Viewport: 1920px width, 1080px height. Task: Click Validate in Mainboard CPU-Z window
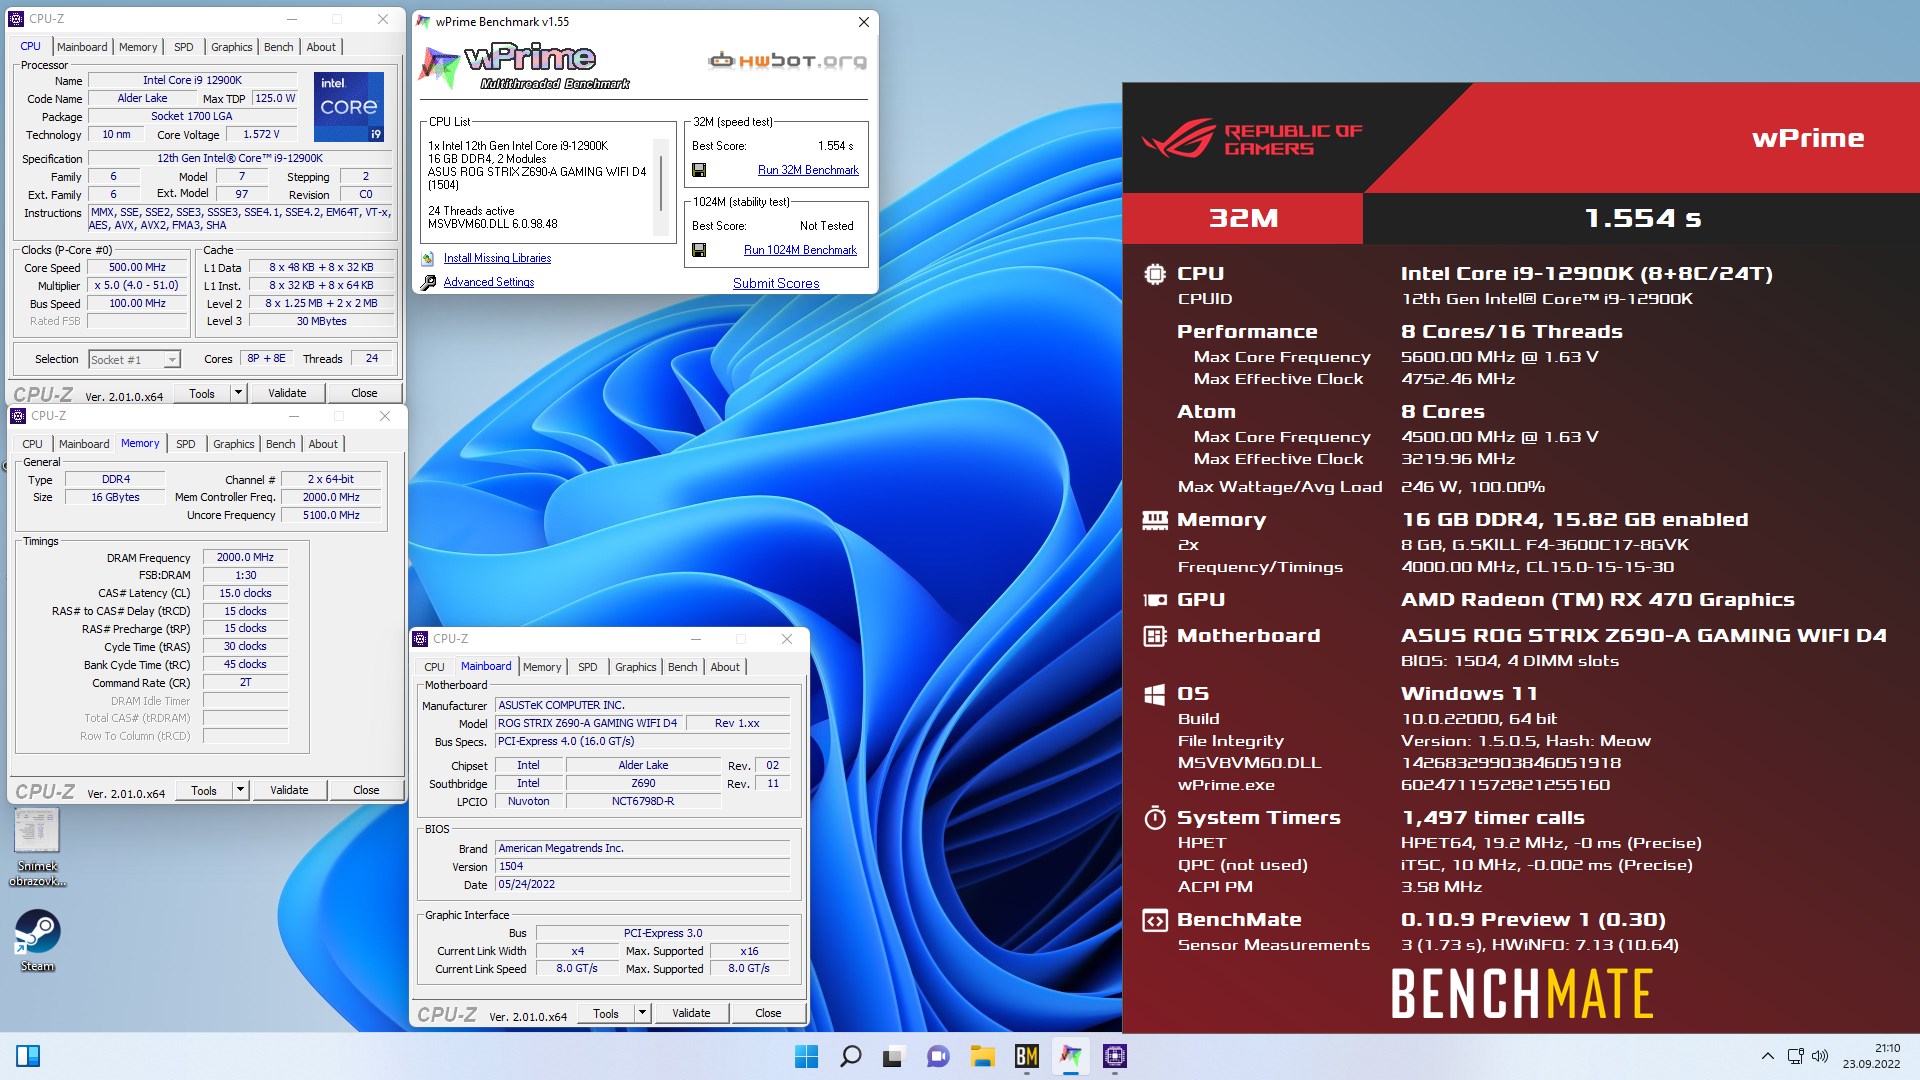pyautogui.click(x=691, y=1013)
